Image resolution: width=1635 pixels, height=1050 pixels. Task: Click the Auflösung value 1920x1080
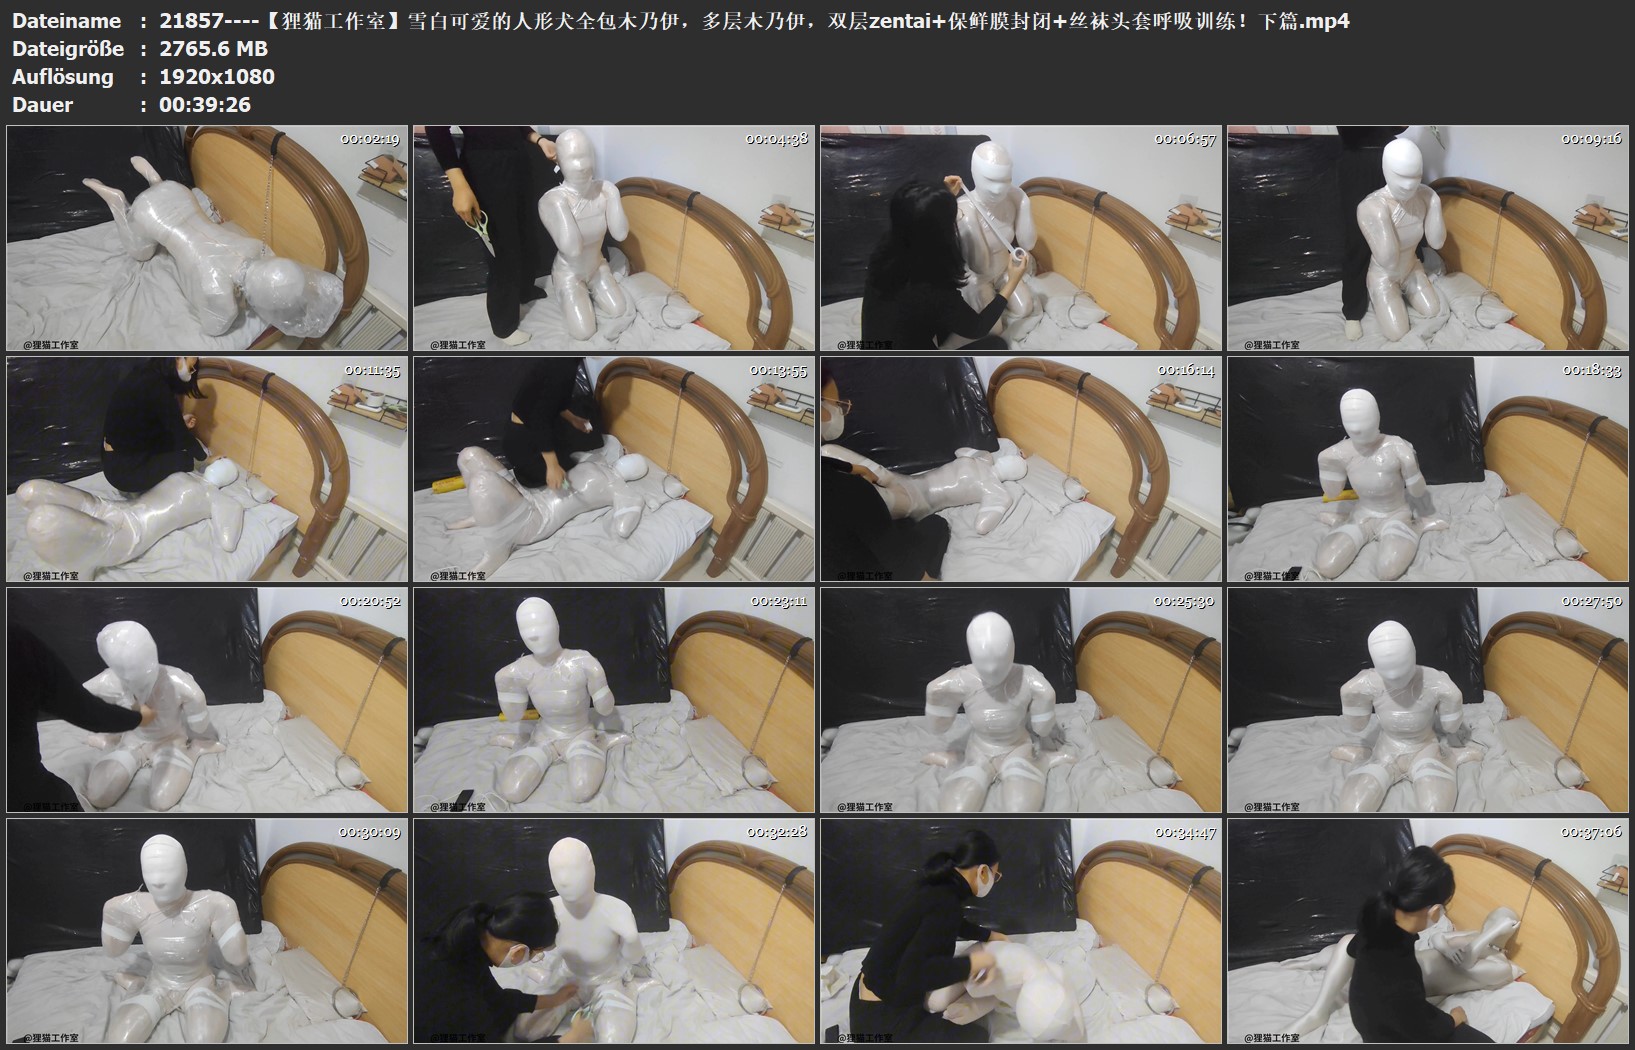point(217,77)
